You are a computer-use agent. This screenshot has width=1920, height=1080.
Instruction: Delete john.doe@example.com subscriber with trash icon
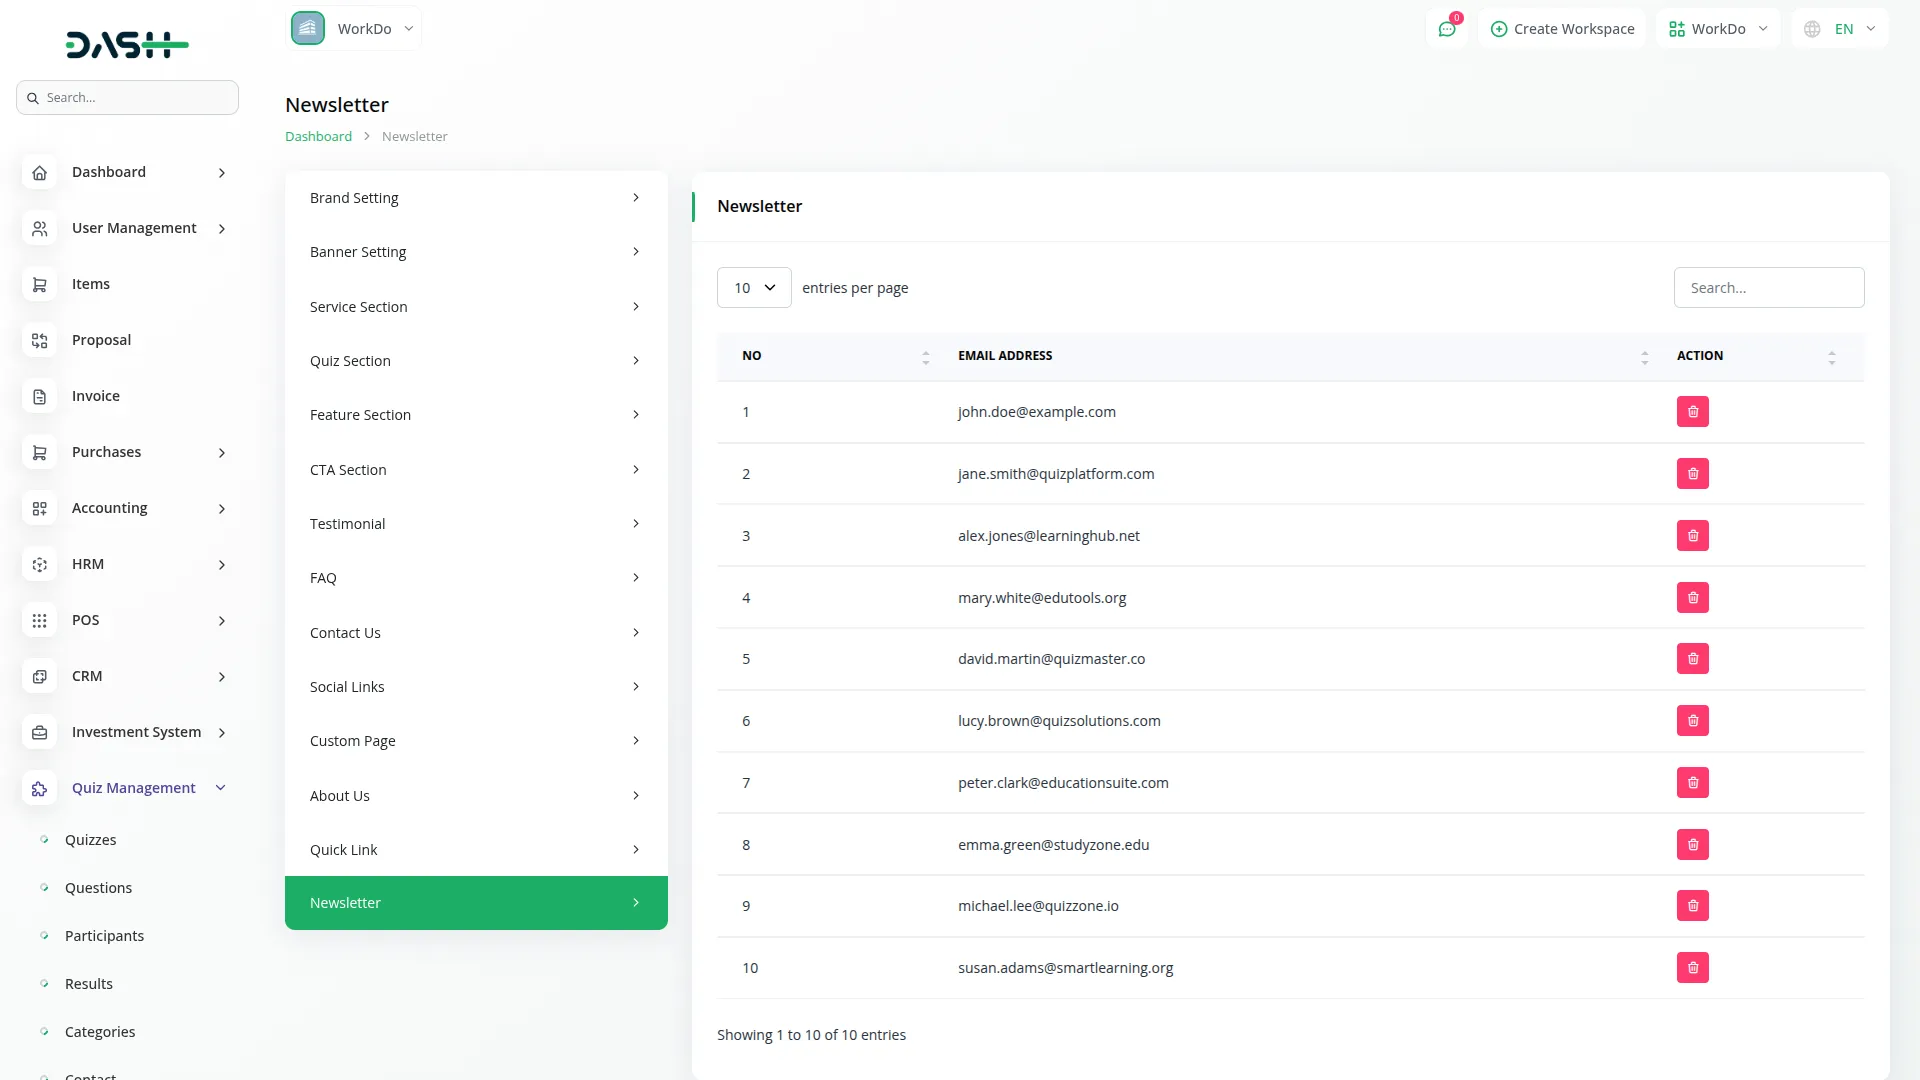click(1692, 412)
